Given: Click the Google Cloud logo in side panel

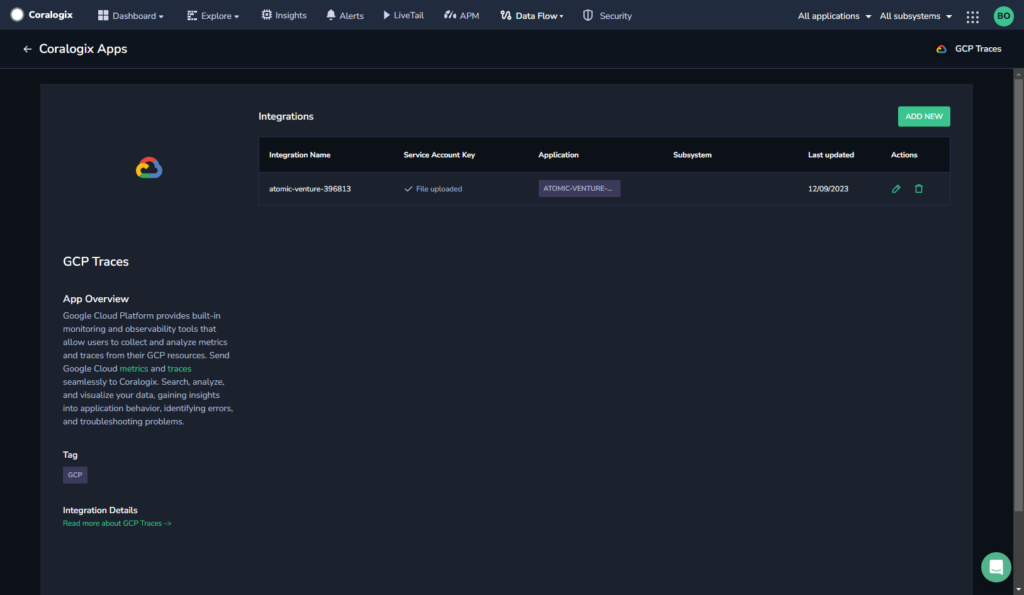Looking at the screenshot, I should (149, 168).
